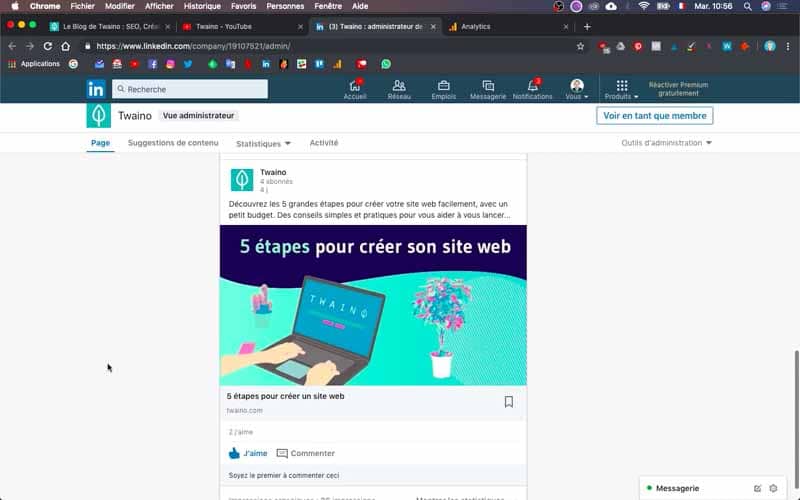Click Réactiver Premium gratuitement link

[678, 89]
